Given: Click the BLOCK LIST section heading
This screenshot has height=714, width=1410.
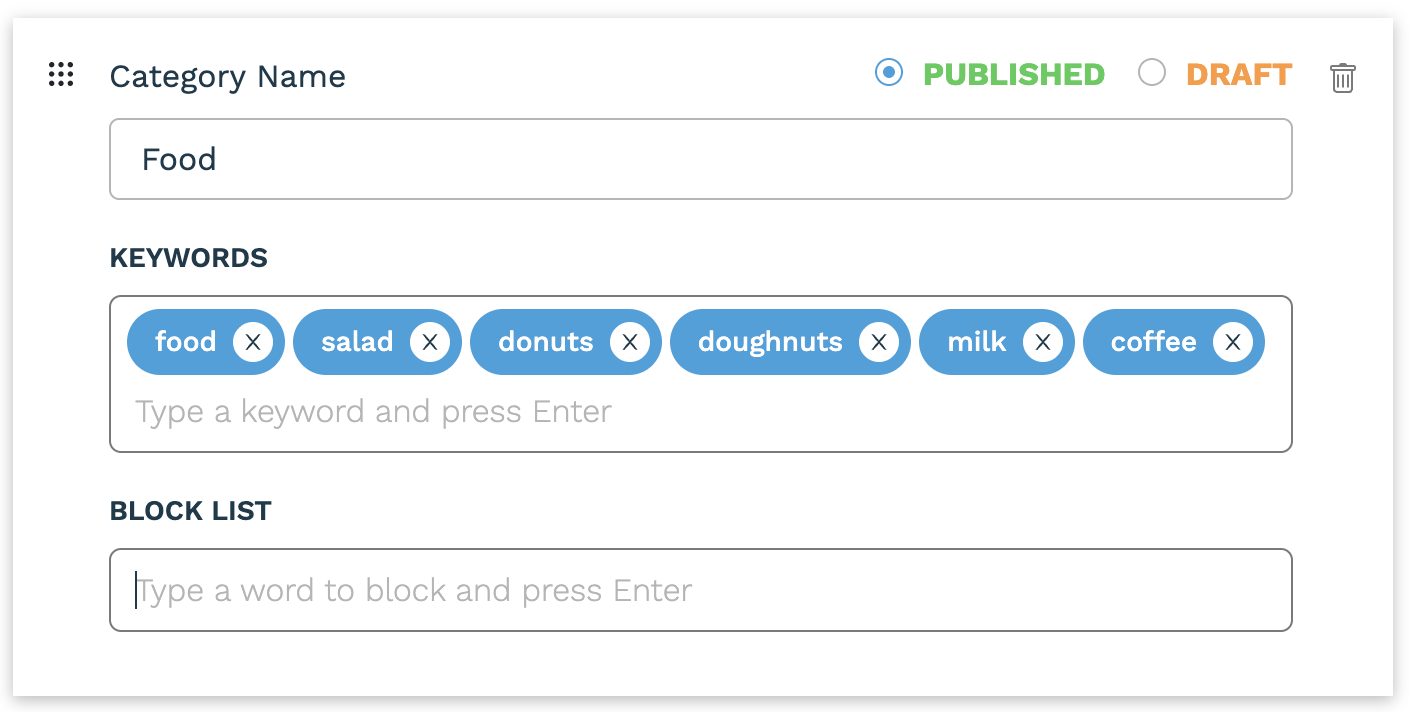Looking at the screenshot, I should coord(190,511).
